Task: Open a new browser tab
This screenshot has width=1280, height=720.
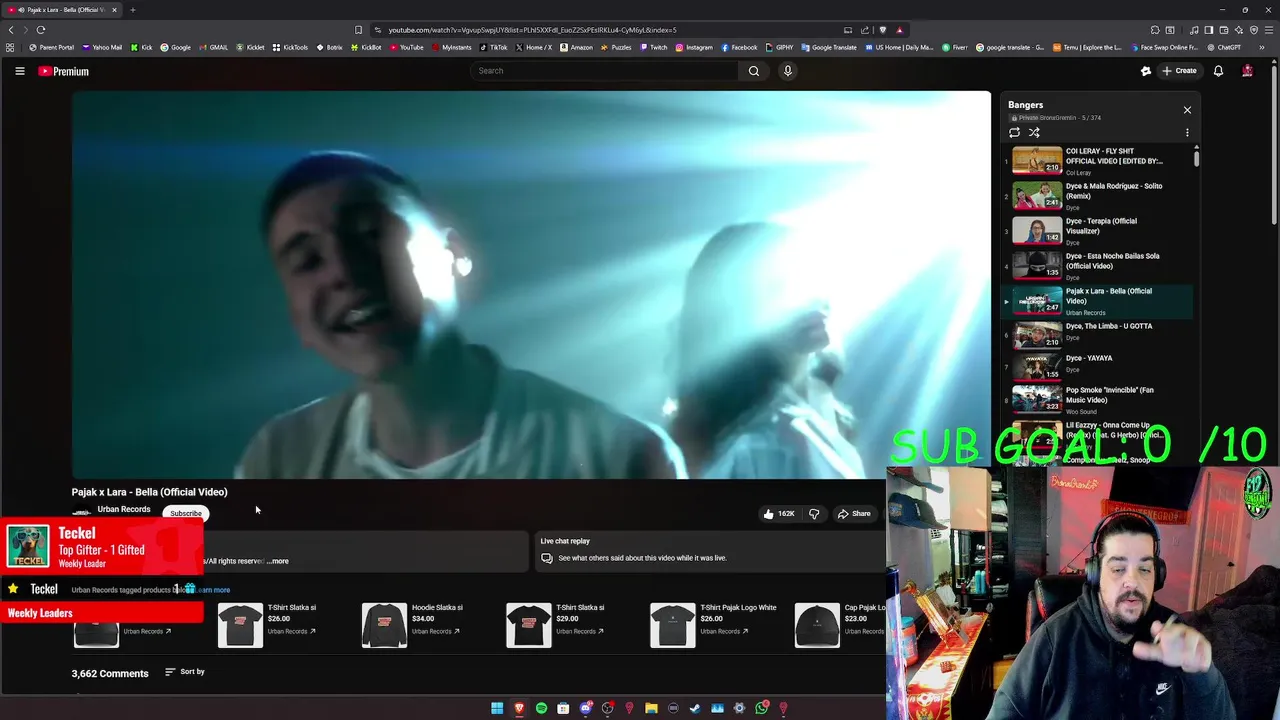Action: 132,10
